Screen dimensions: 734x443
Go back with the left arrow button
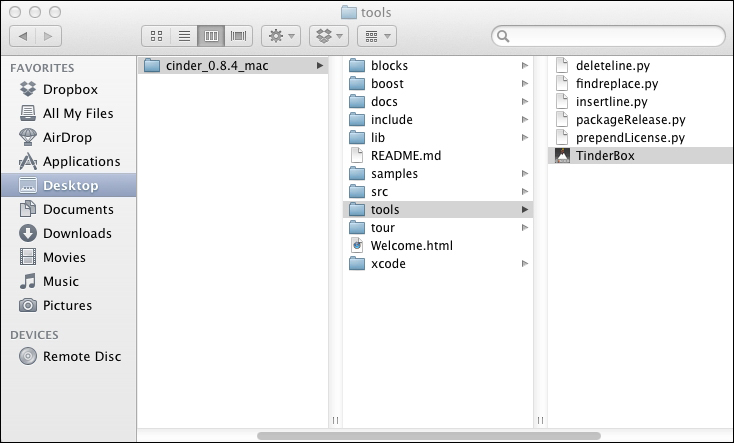22,36
